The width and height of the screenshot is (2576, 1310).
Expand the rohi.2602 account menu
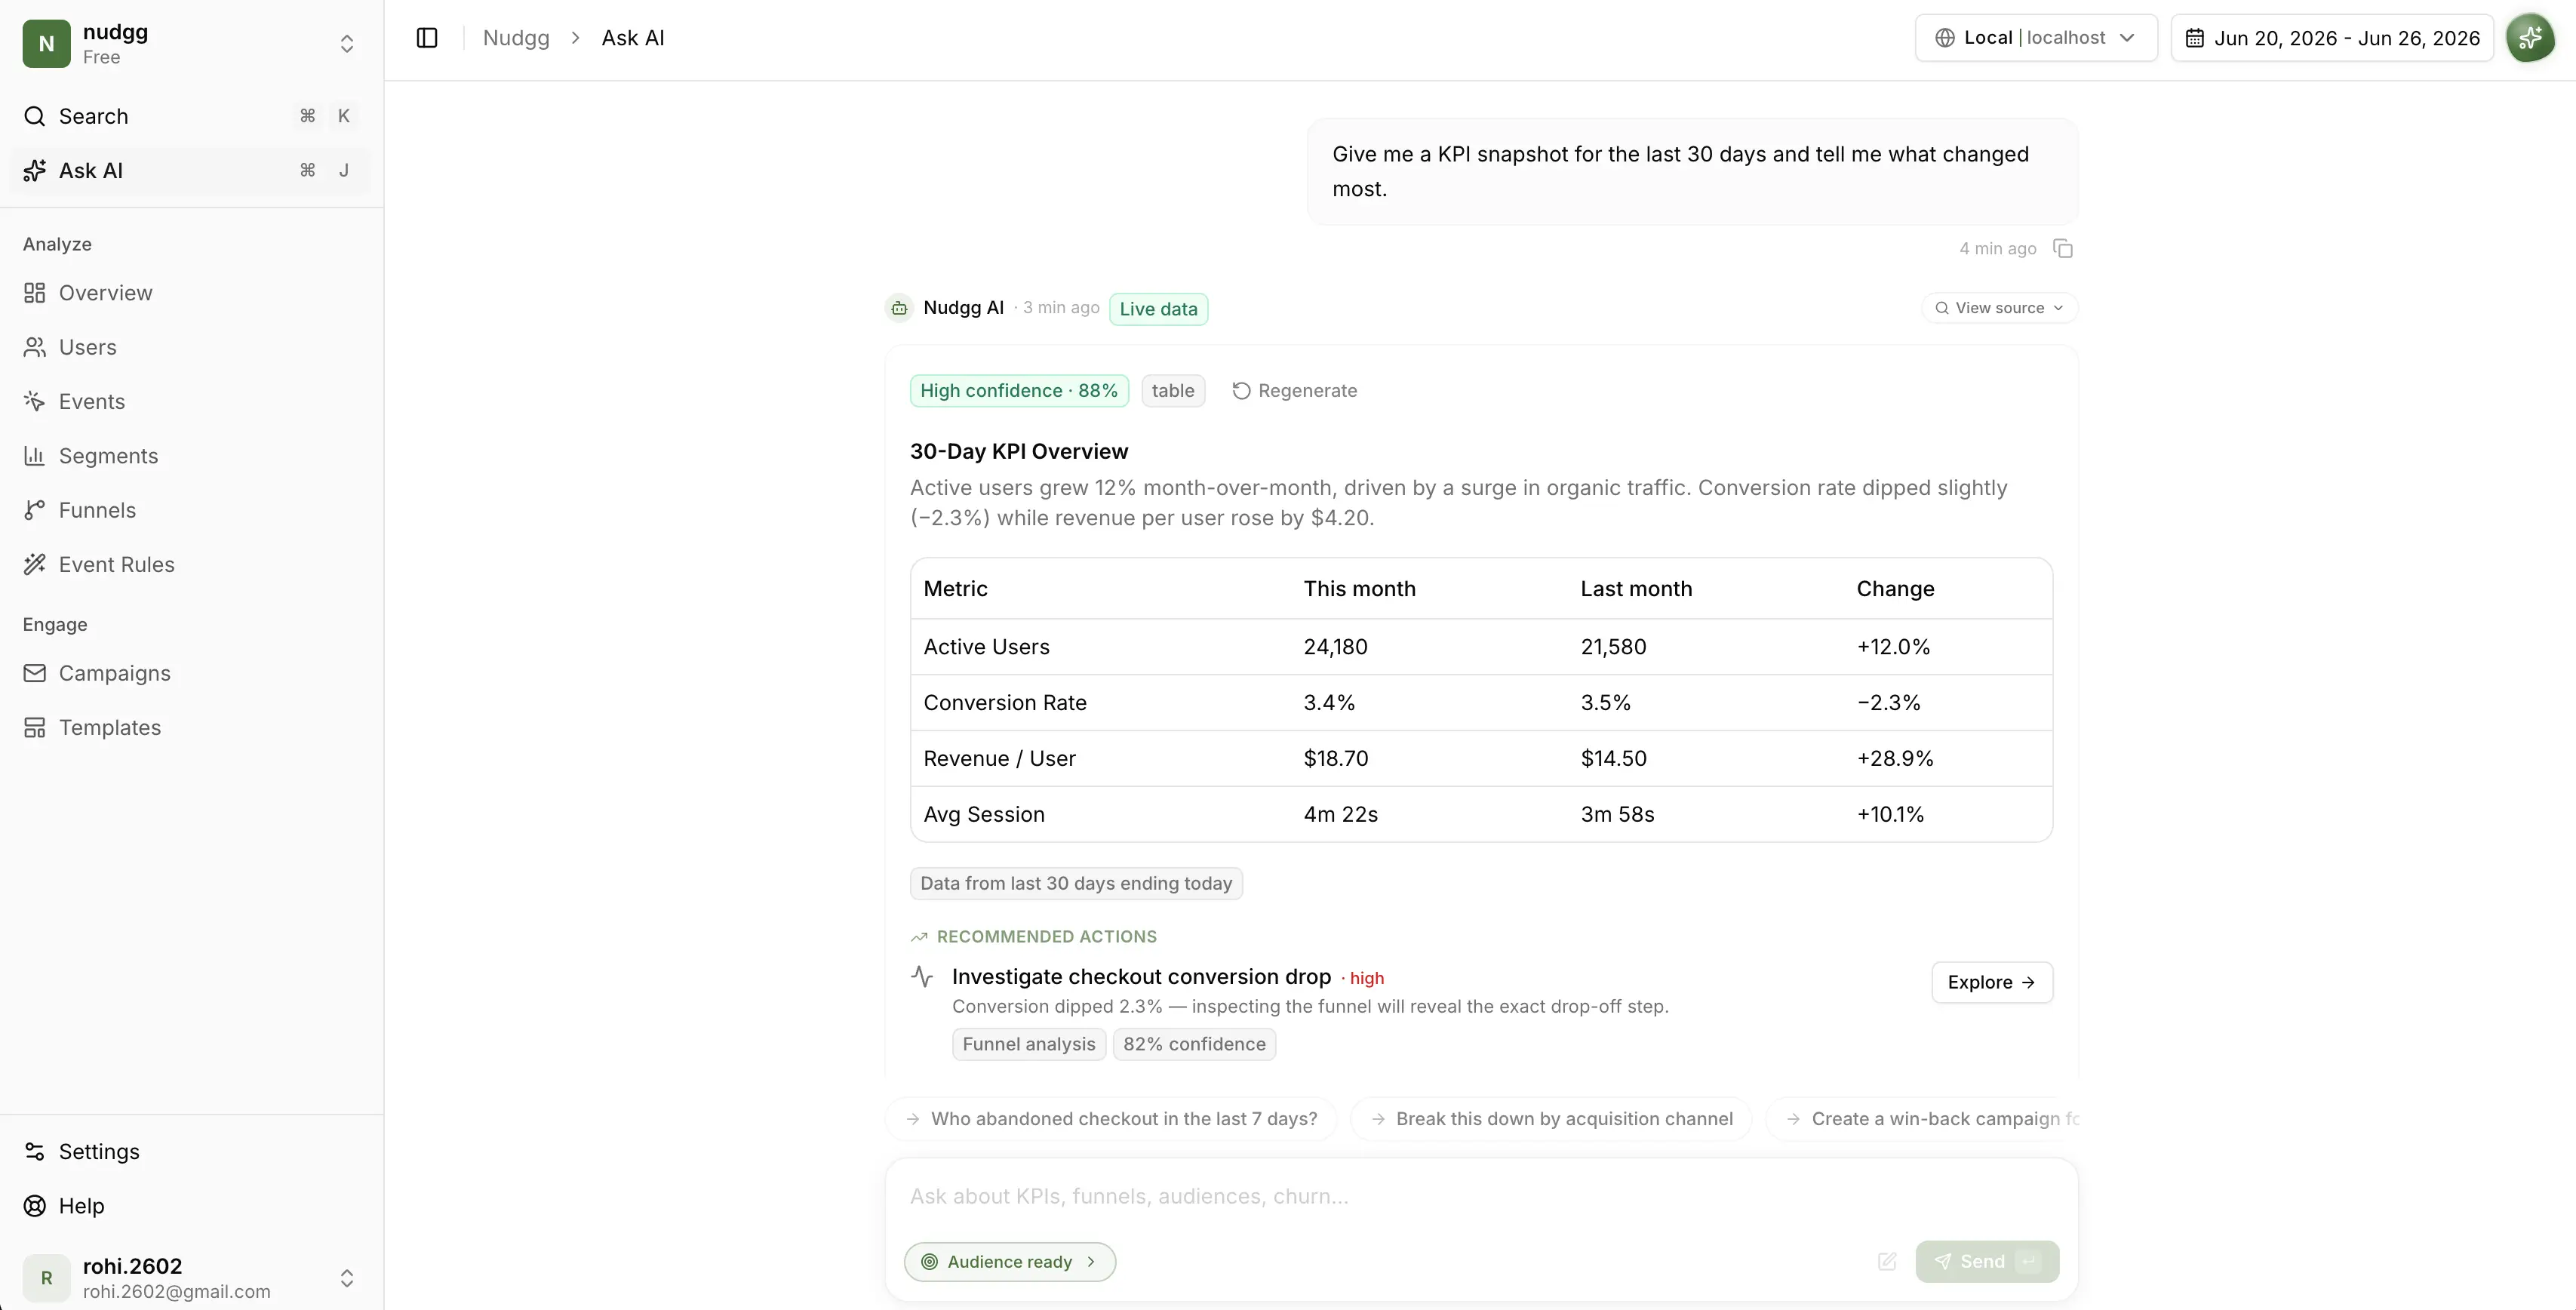click(x=347, y=1278)
